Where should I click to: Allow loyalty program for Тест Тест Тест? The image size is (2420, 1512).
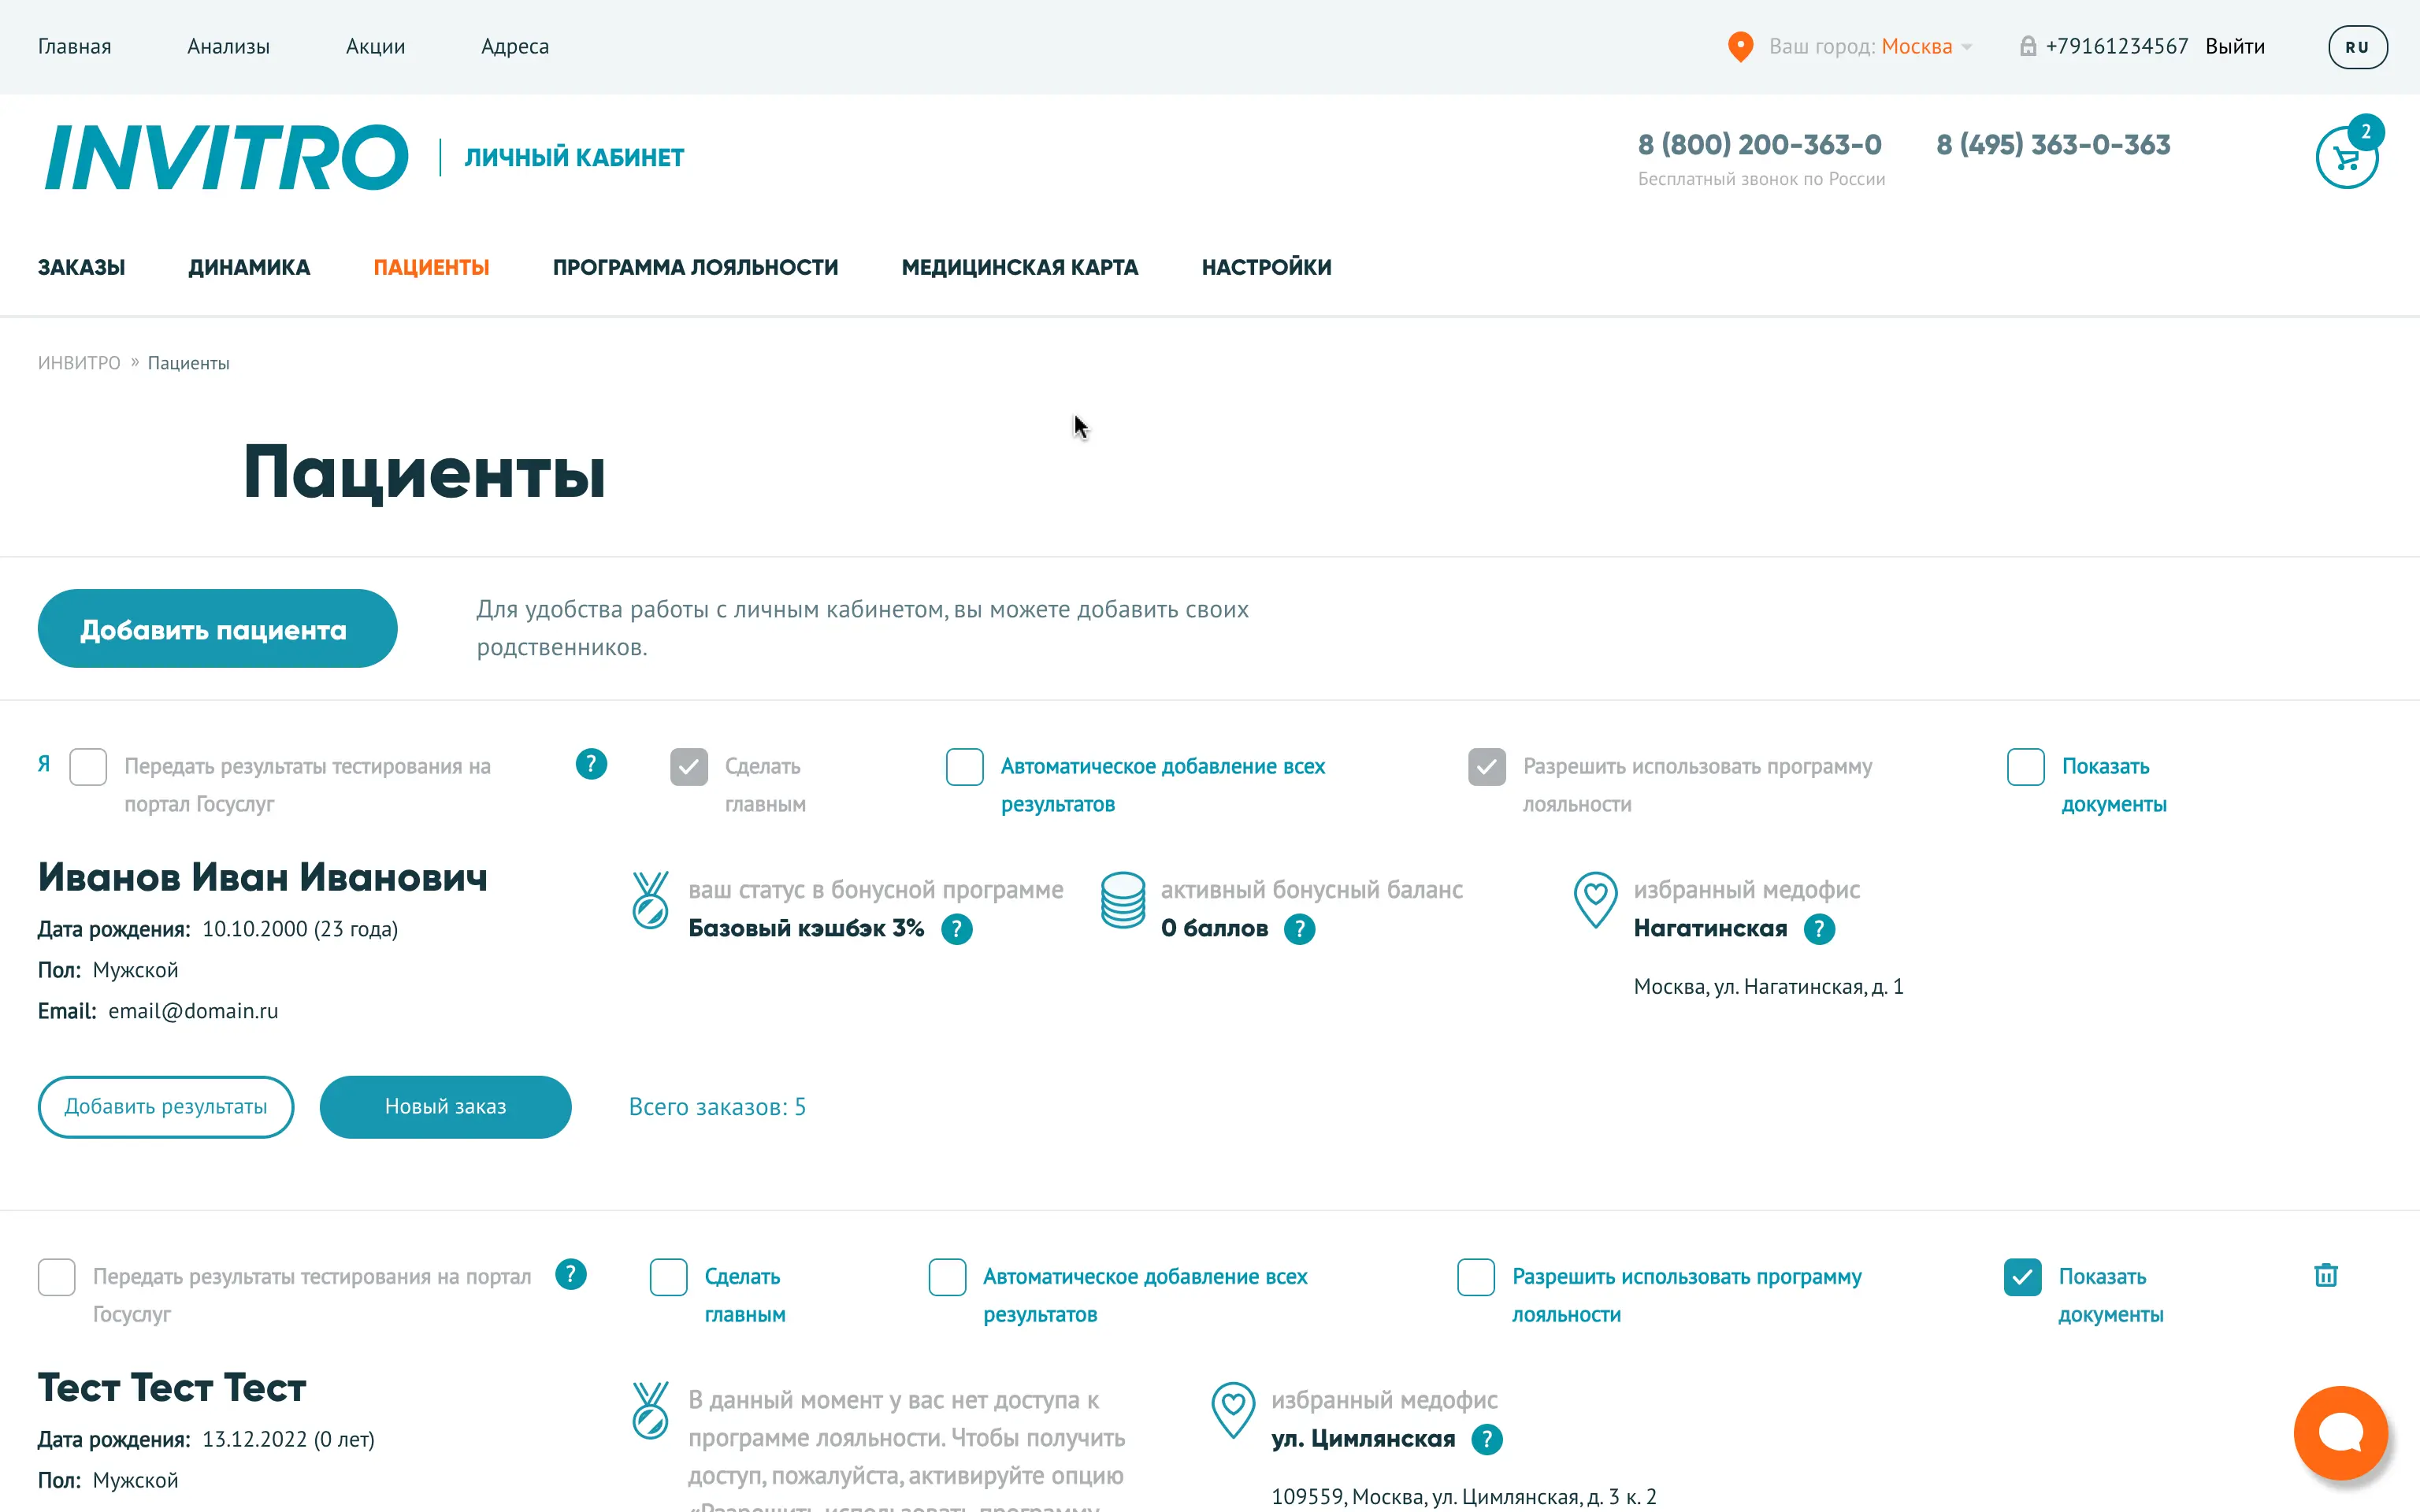[1476, 1277]
